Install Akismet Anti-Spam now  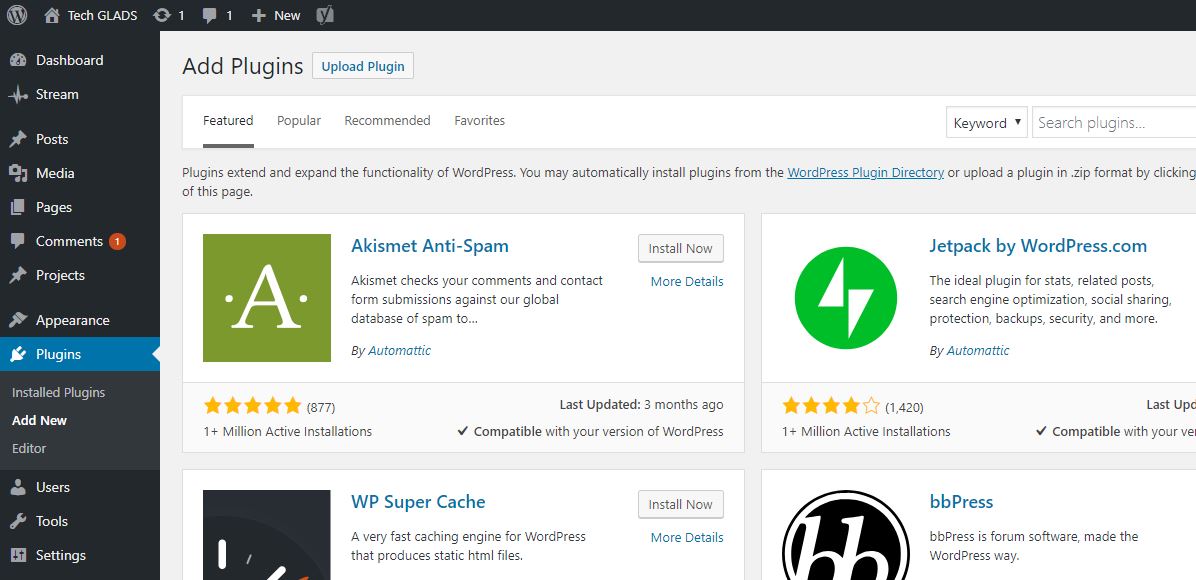[680, 249]
